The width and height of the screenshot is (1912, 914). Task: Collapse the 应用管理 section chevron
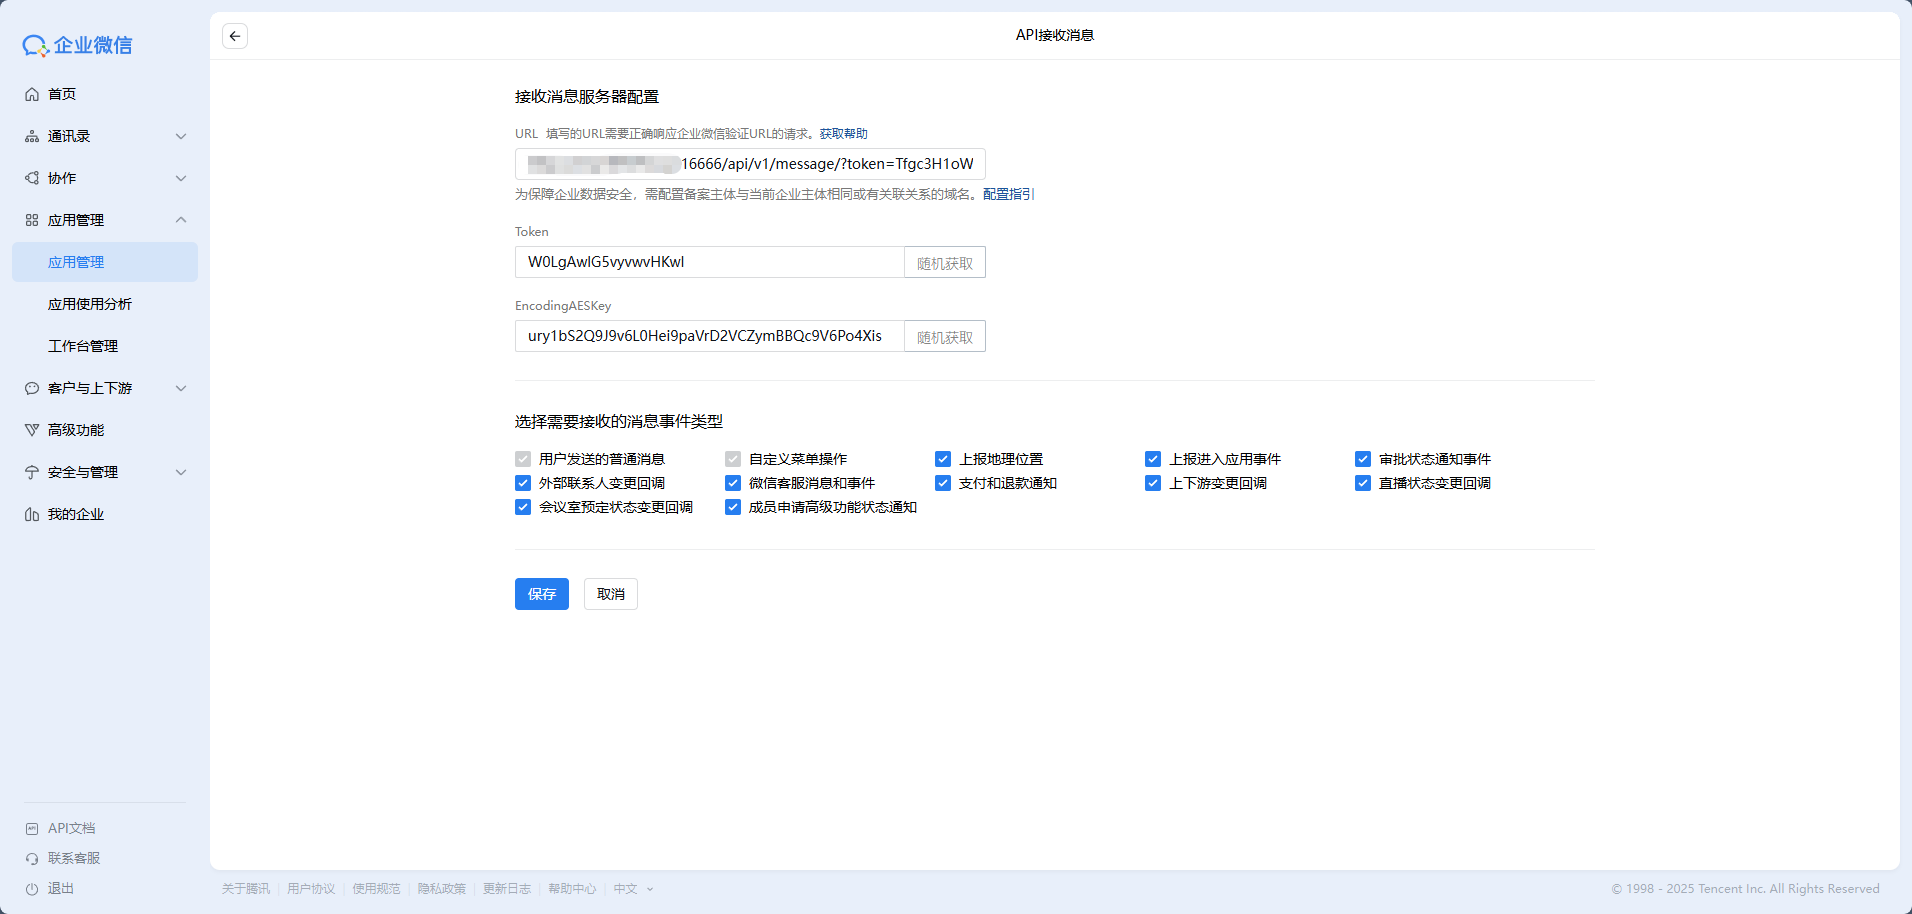coord(181,220)
